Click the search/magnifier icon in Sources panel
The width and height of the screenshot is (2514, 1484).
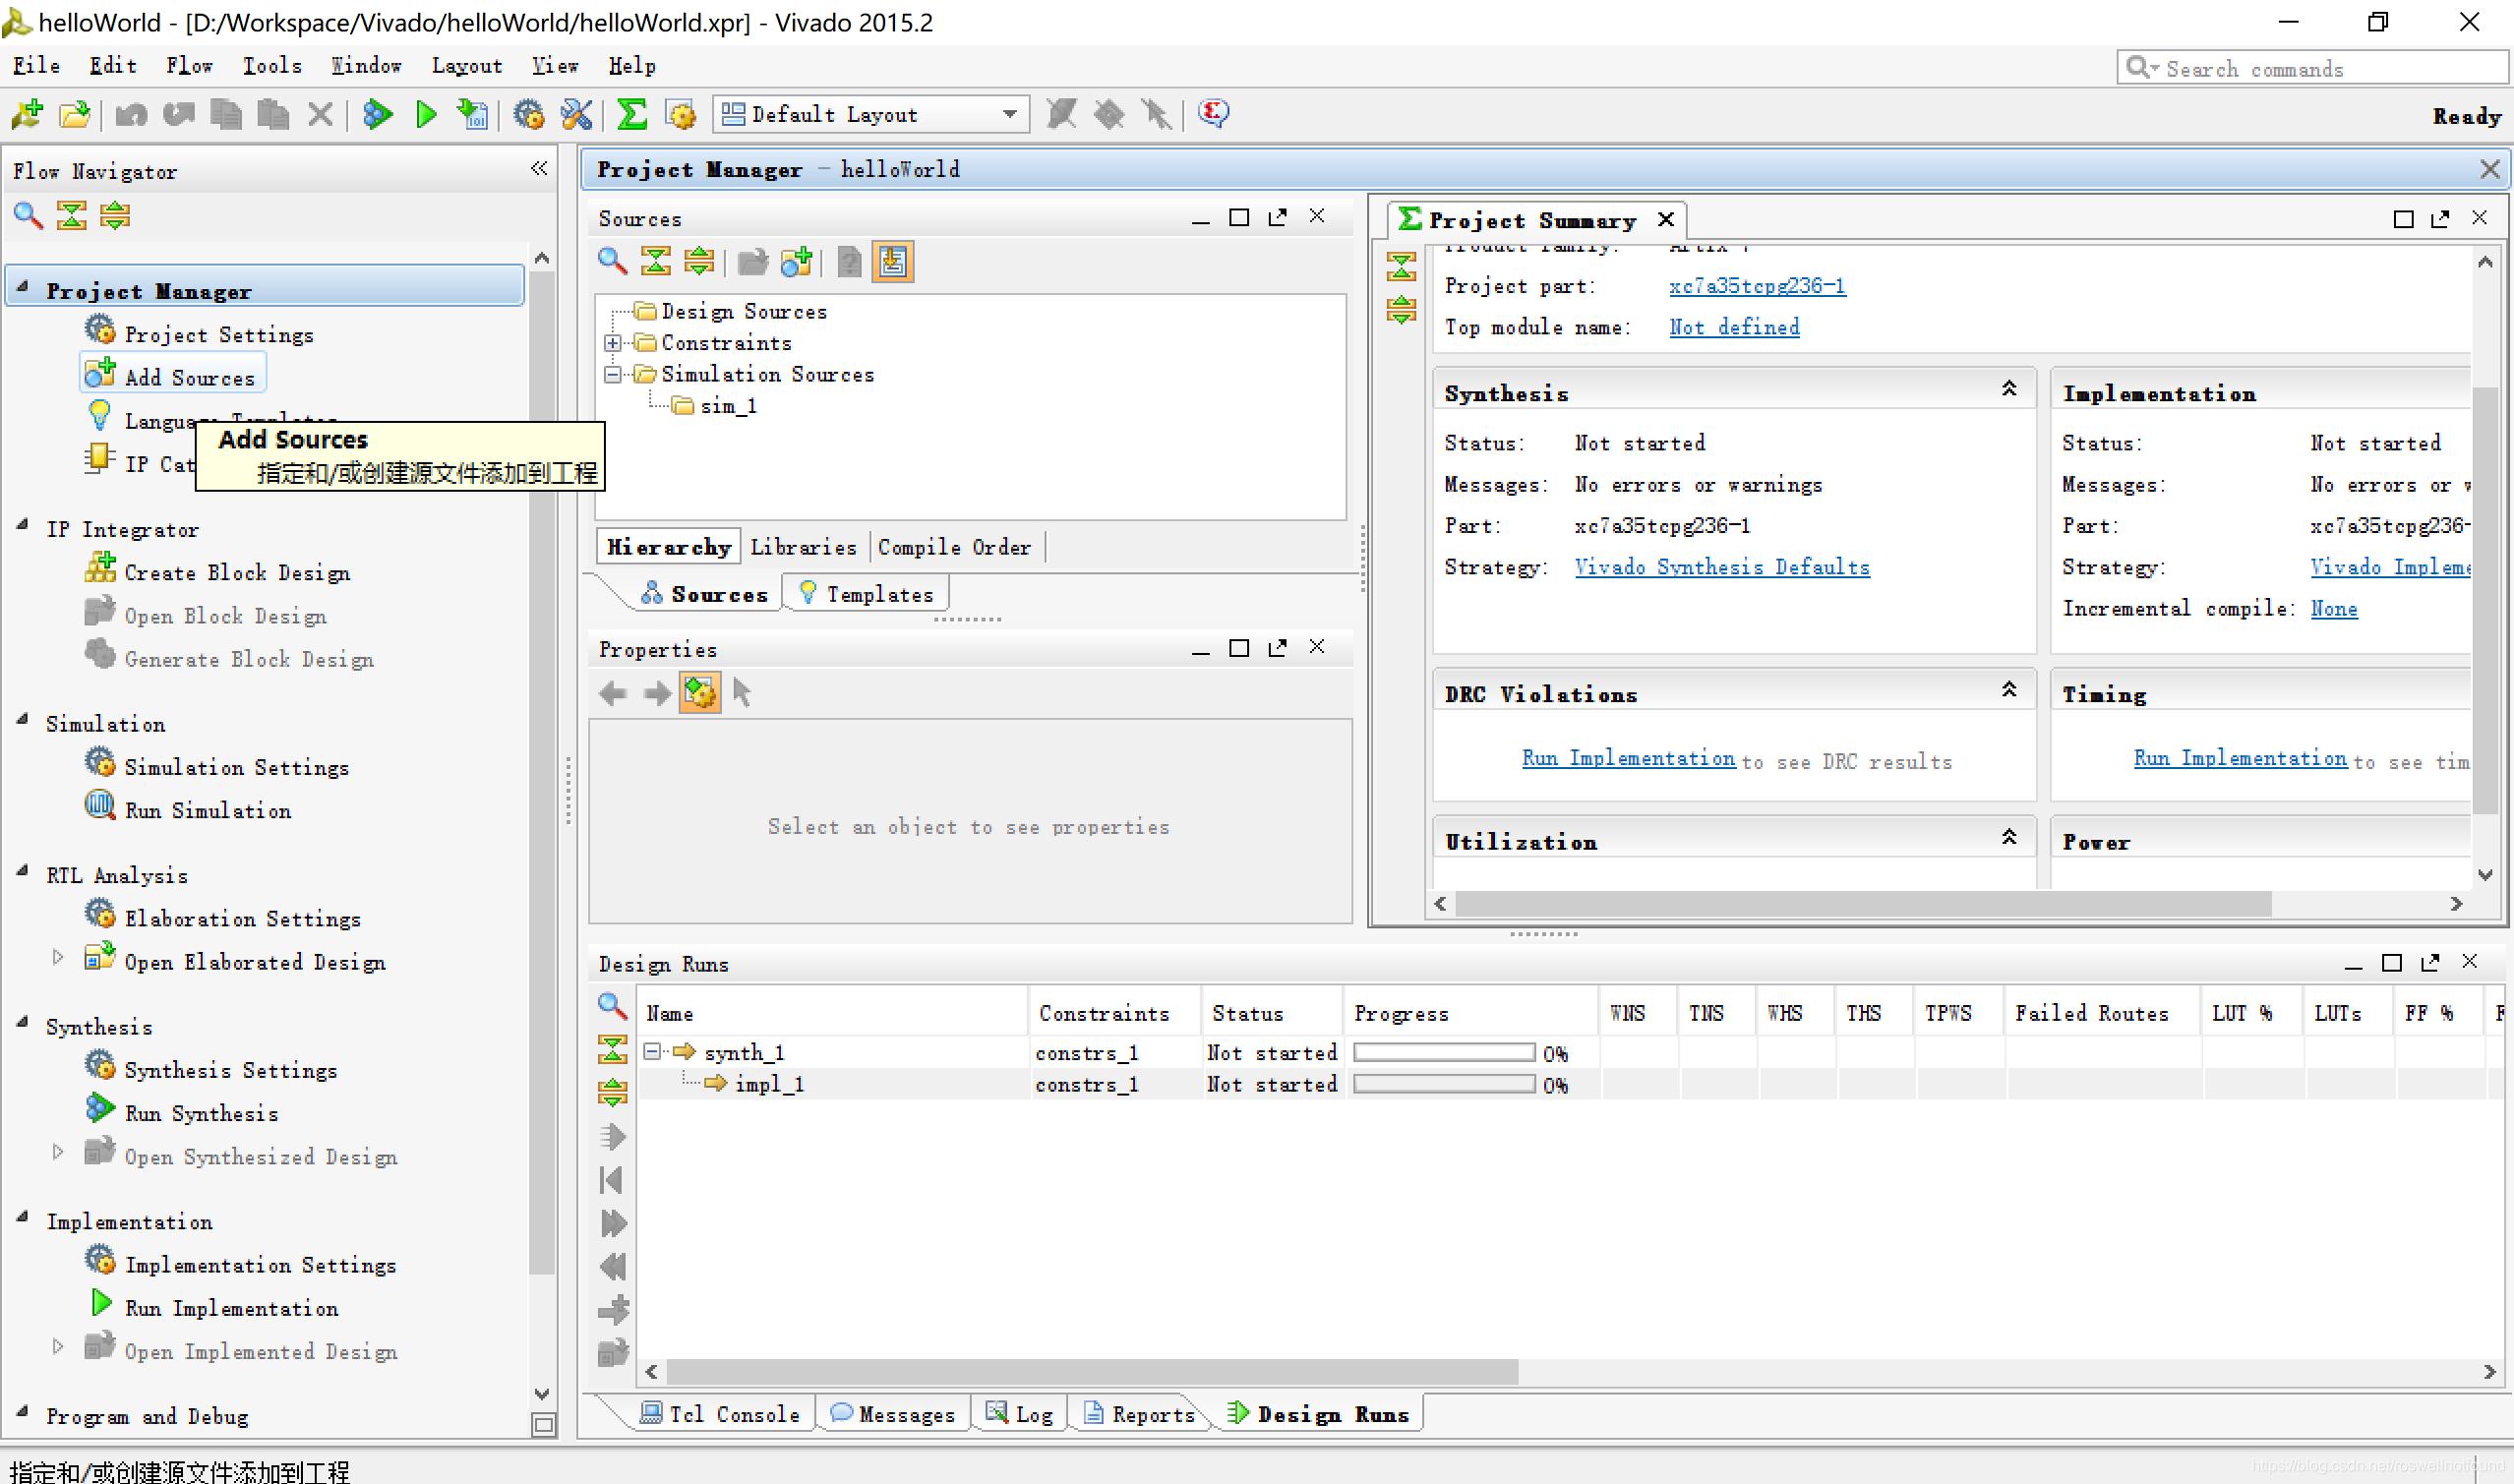611,262
